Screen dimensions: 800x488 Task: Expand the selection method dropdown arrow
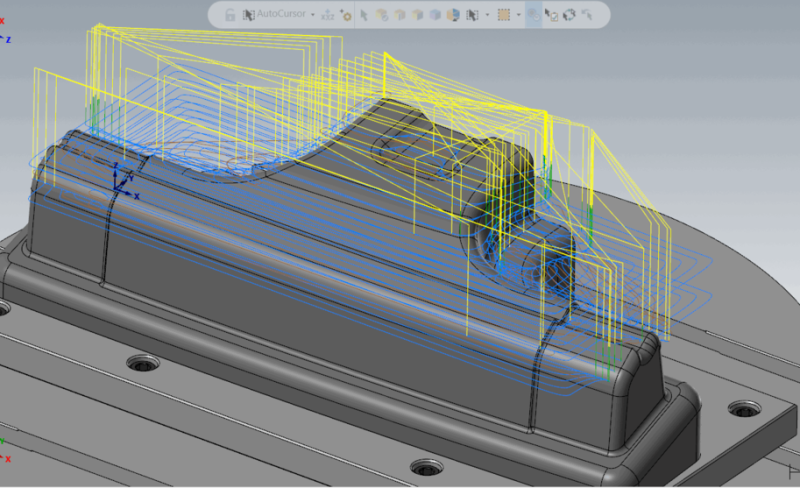(x=487, y=15)
